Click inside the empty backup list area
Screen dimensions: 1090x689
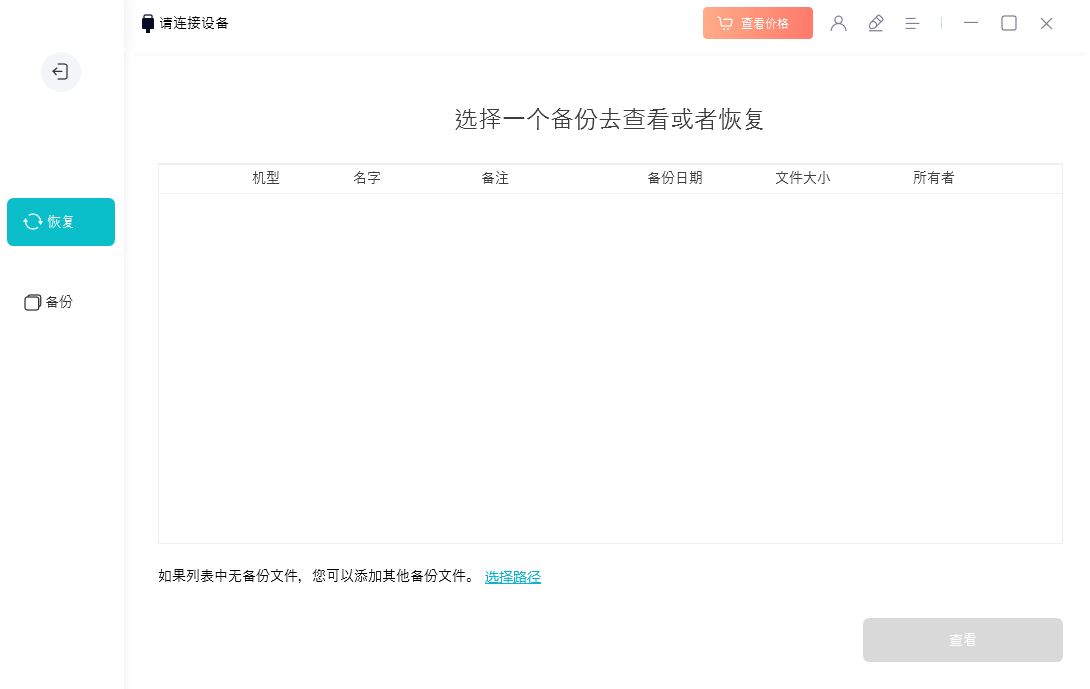[x=610, y=368]
